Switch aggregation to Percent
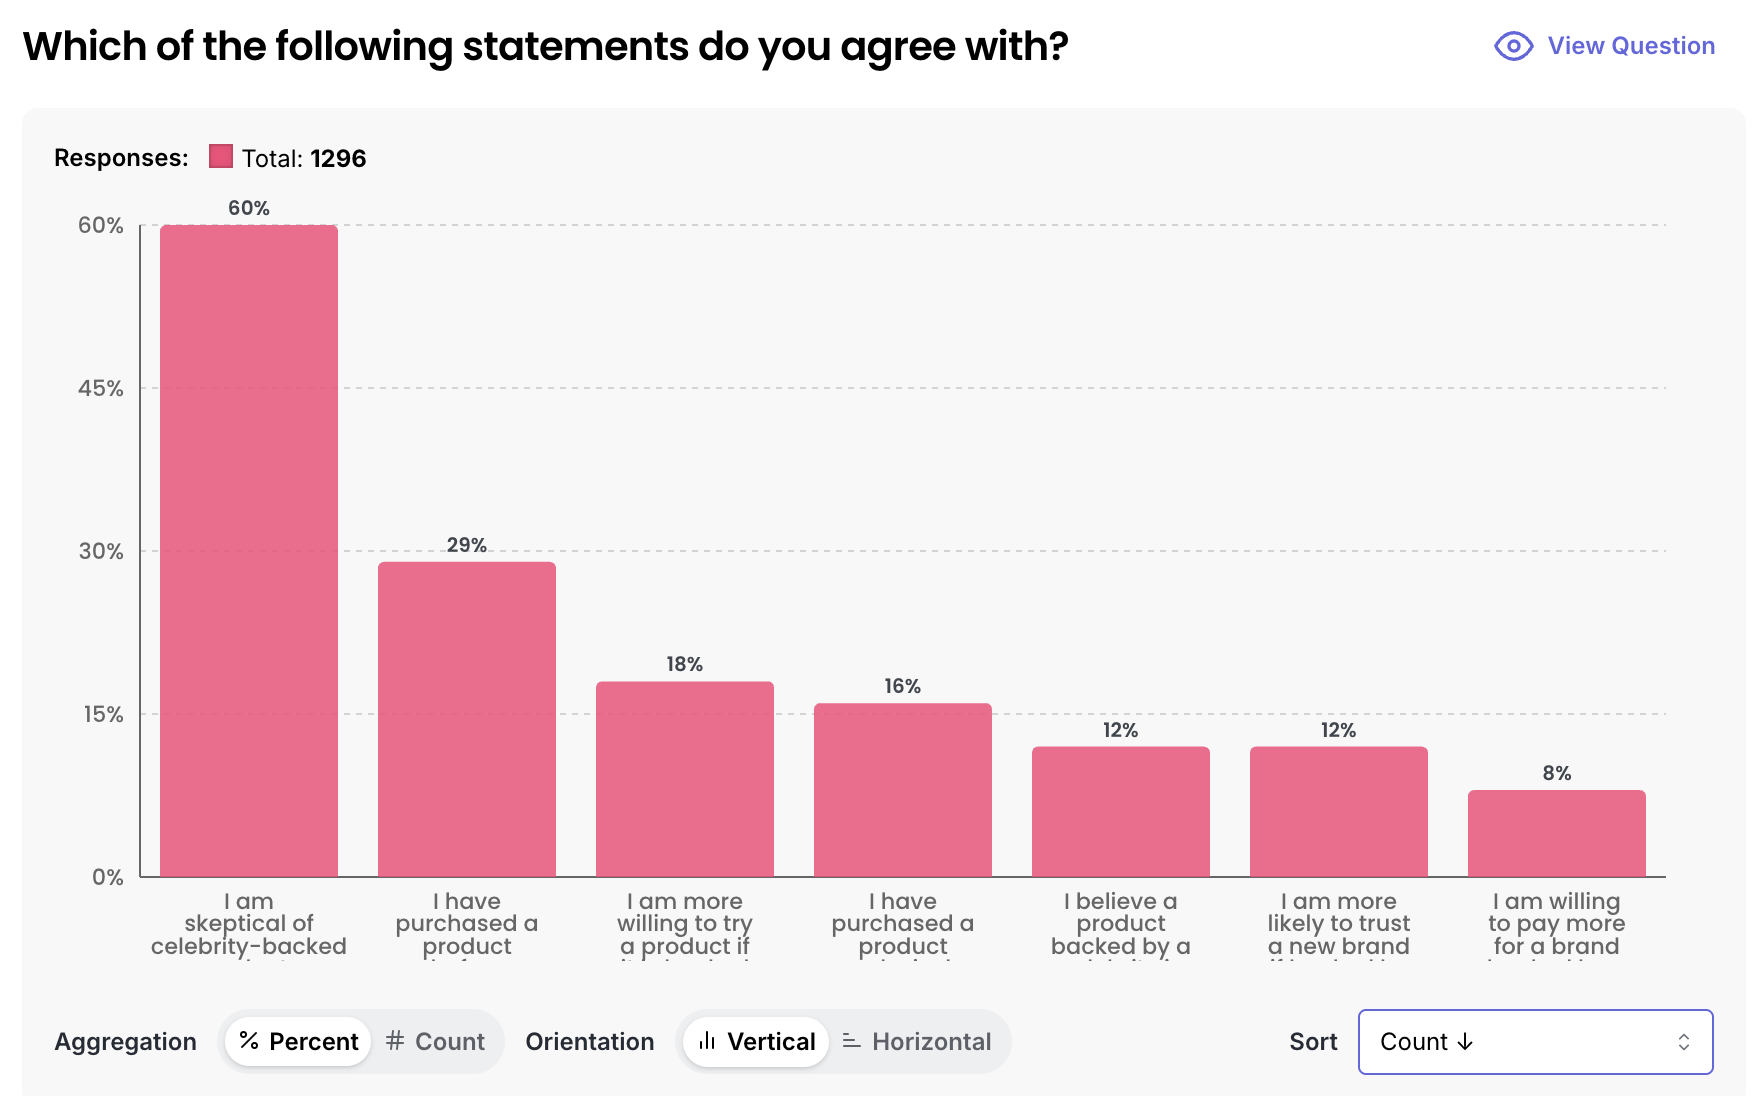This screenshot has height=1096, width=1760. [298, 1041]
